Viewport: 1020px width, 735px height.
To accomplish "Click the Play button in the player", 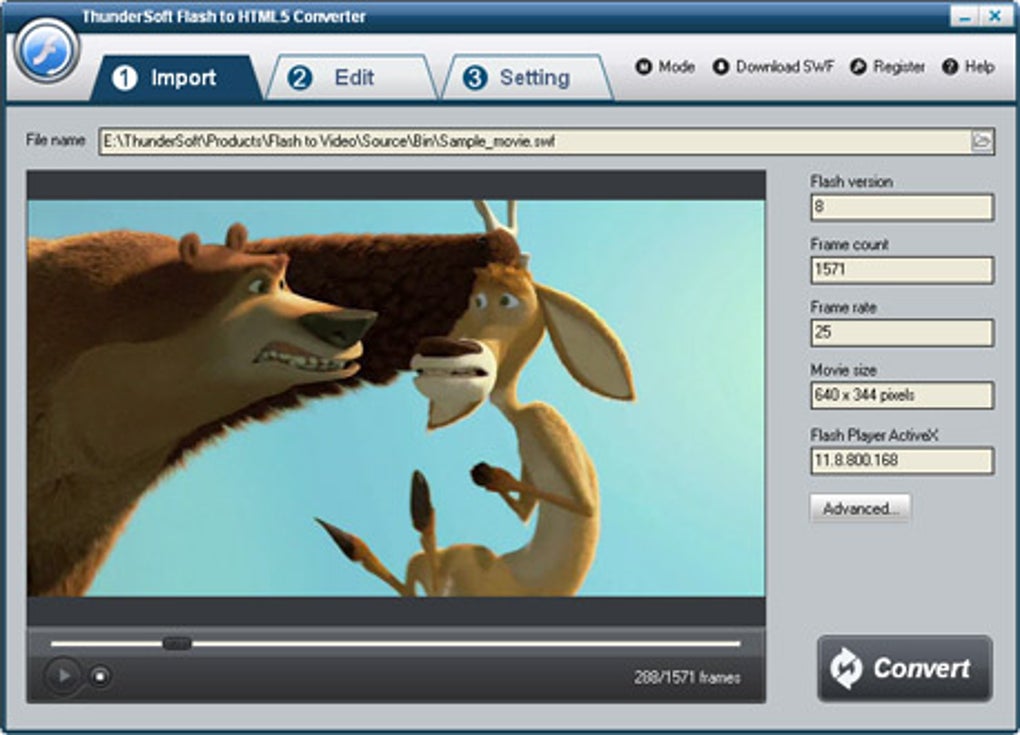I will tap(63, 676).
